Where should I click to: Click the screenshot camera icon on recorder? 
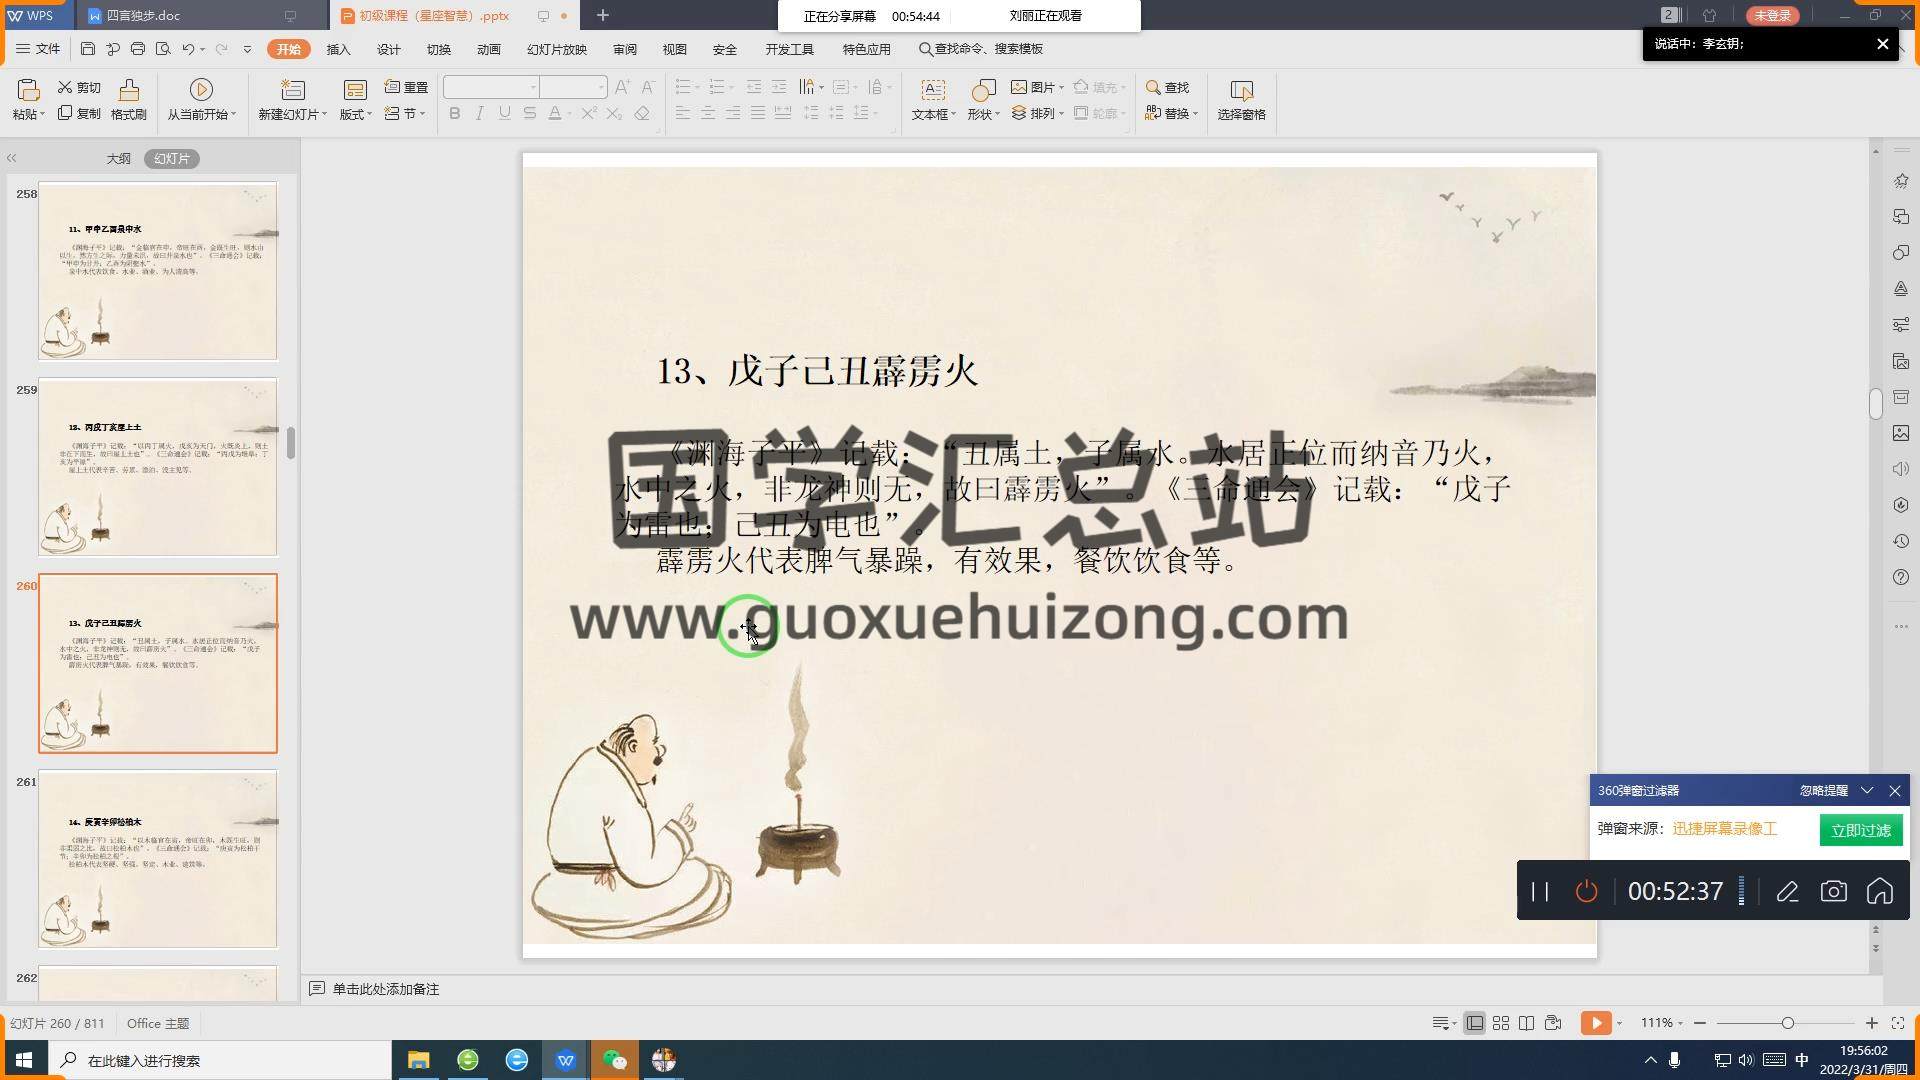click(x=1833, y=891)
